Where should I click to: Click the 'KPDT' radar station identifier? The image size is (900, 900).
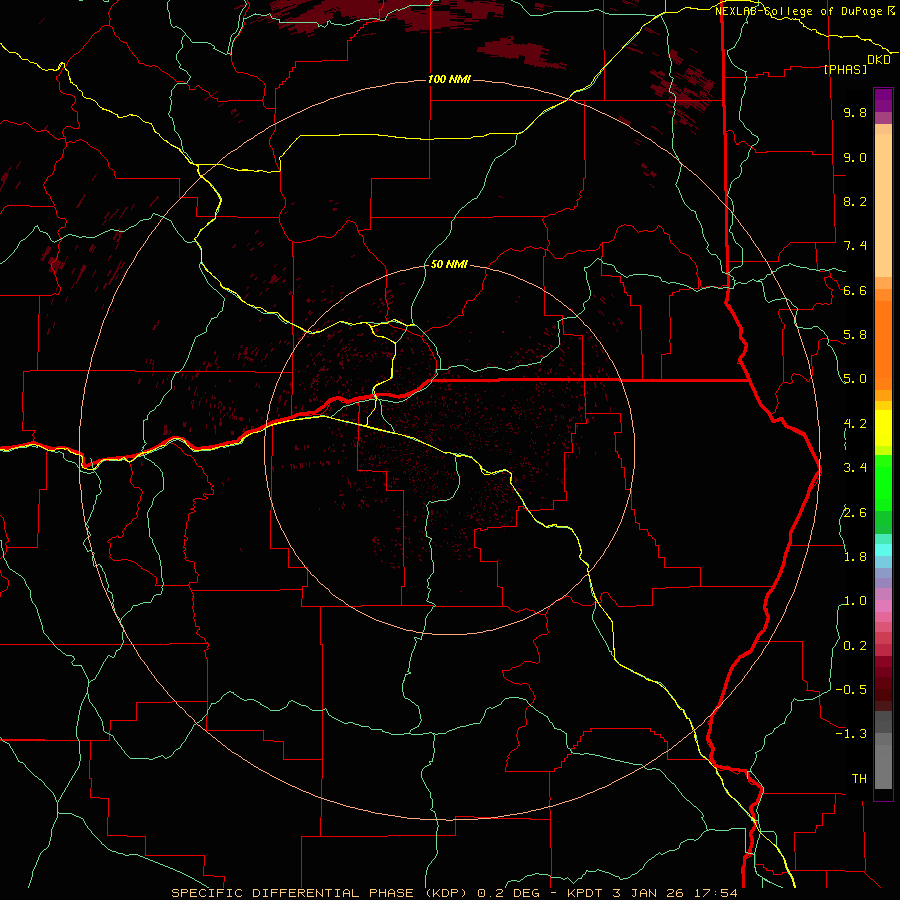point(585,893)
